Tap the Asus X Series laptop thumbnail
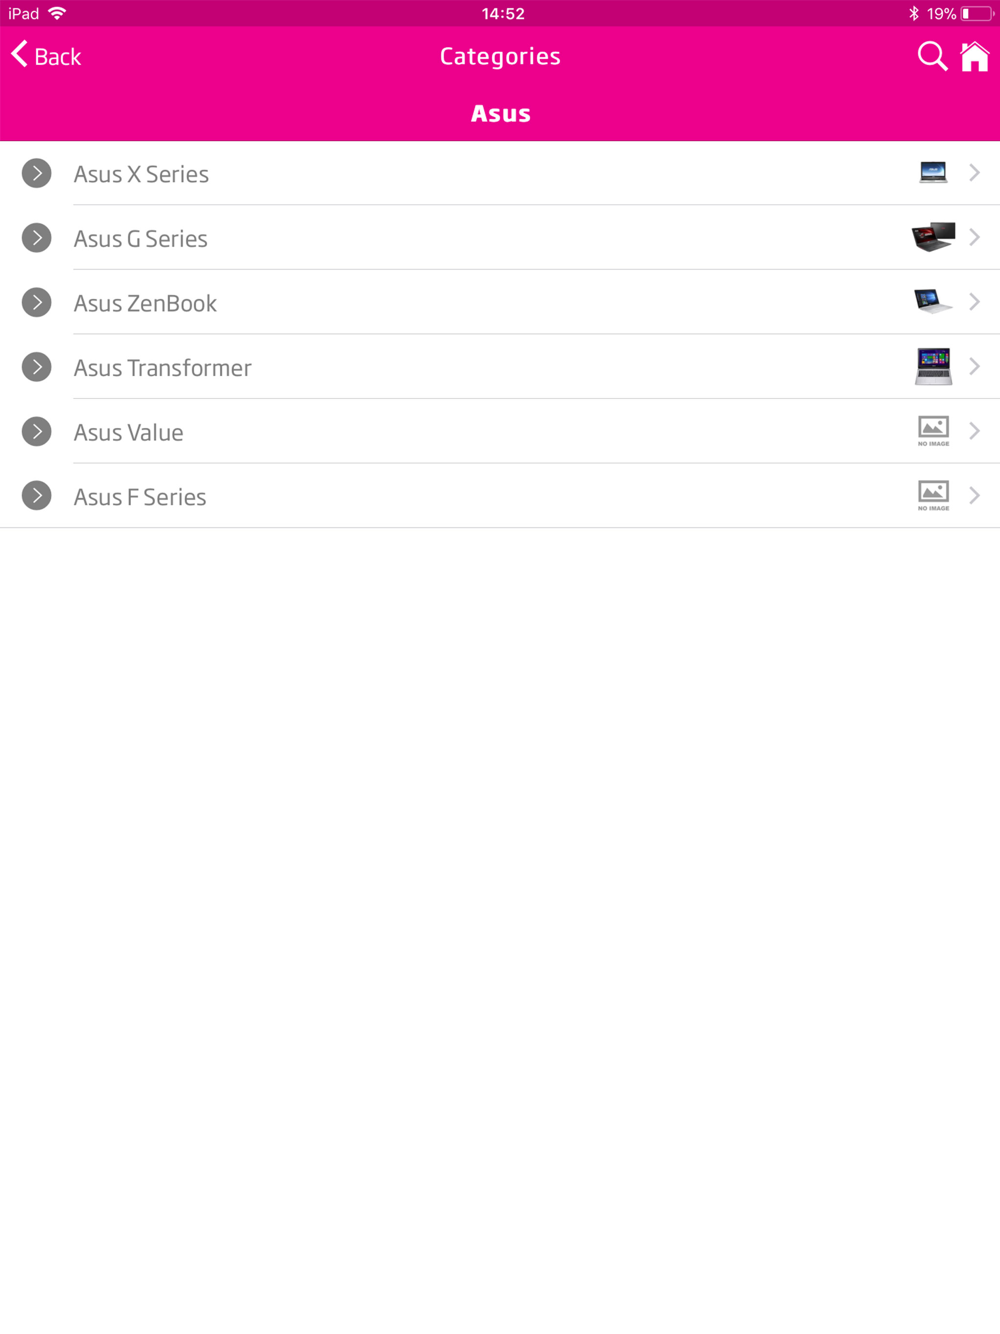Image resolution: width=1000 pixels, height=1334 pixels. [x=933, y=172]
